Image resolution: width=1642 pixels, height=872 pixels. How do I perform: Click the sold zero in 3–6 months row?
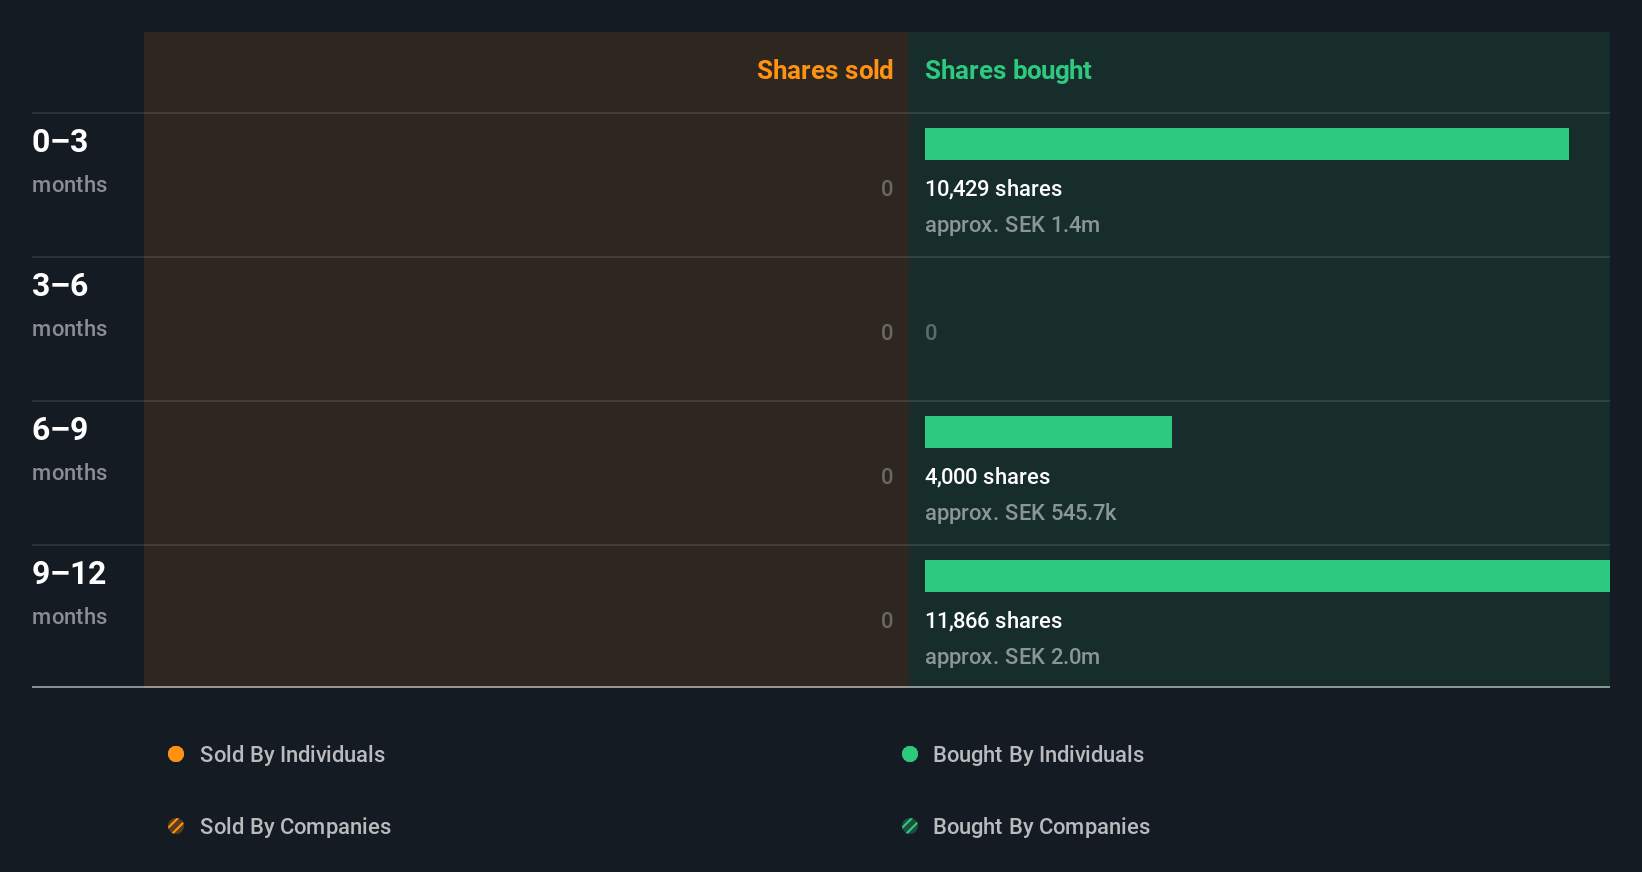[x=887, y=332]
